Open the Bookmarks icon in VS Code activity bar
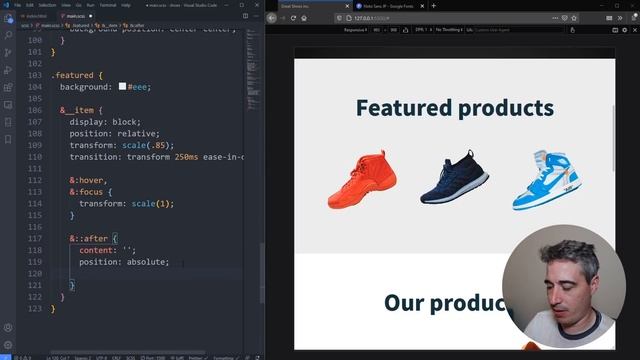640x360 pixels. [8, 140]
